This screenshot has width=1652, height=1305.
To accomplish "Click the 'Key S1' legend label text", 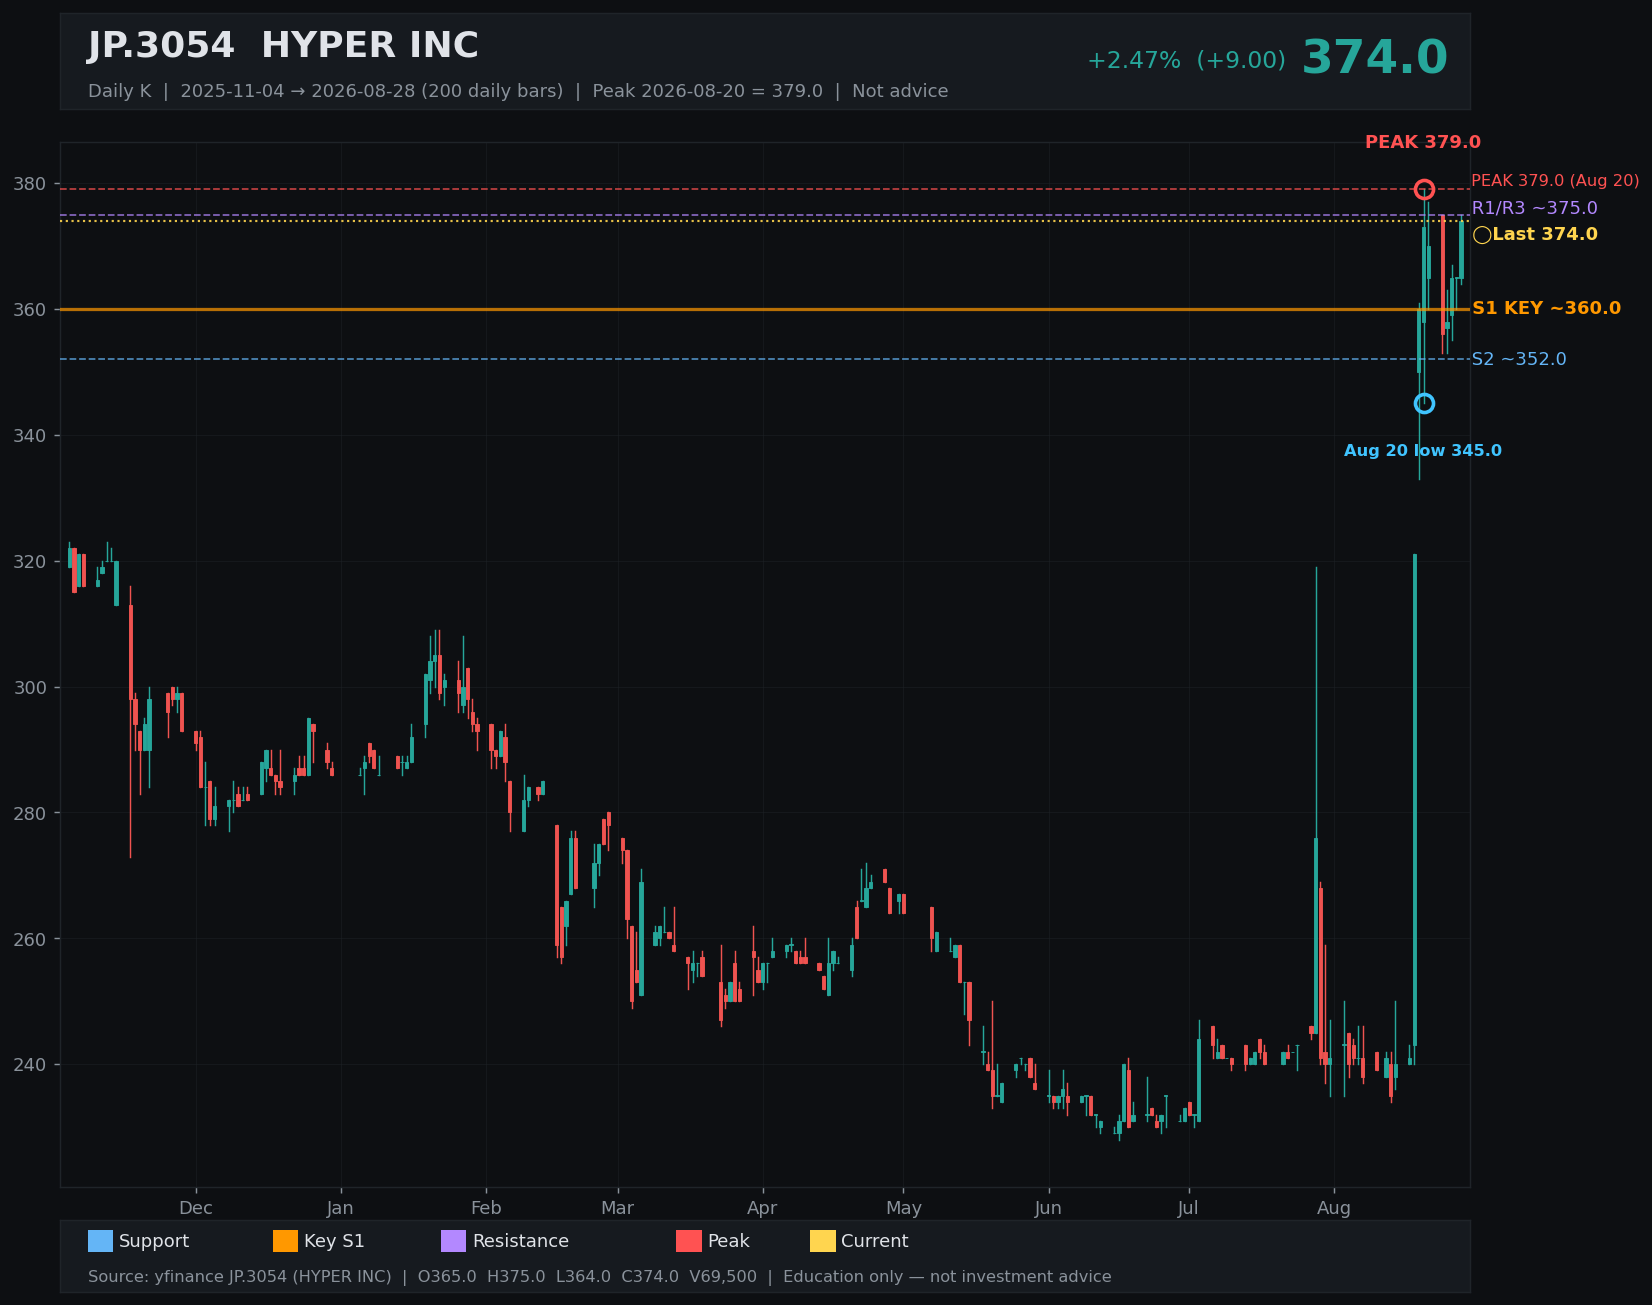I will tap(334, 1241).
